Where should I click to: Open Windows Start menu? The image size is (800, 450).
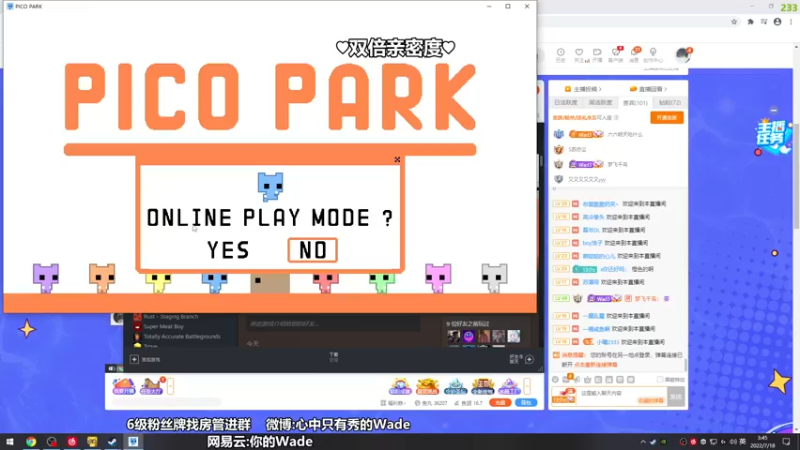click(x=10, y=441)
